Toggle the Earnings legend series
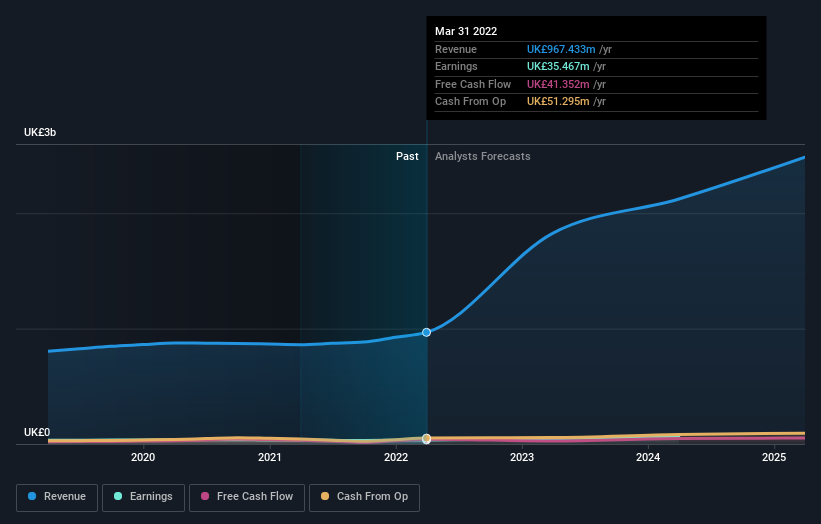 [x=143, y=497]
